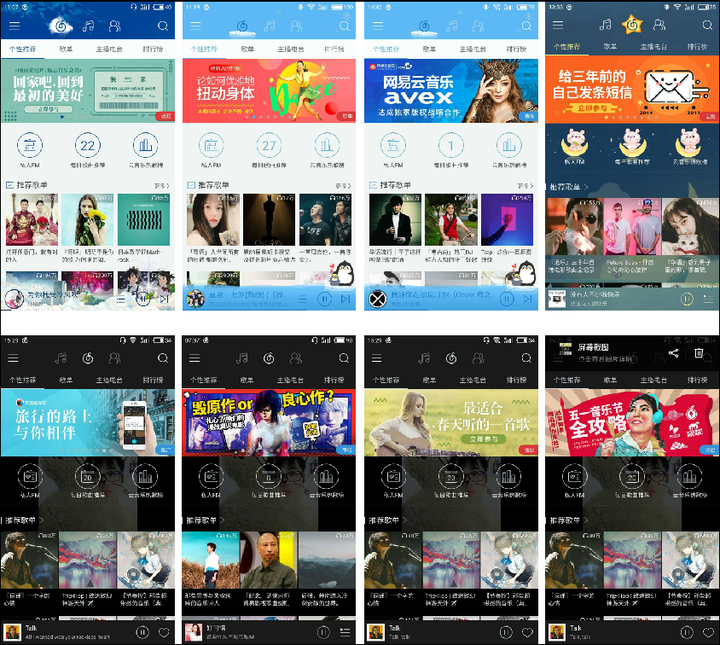Switch to 排行榜 tab on the 旅行的路上 screen

coord(153,380)
